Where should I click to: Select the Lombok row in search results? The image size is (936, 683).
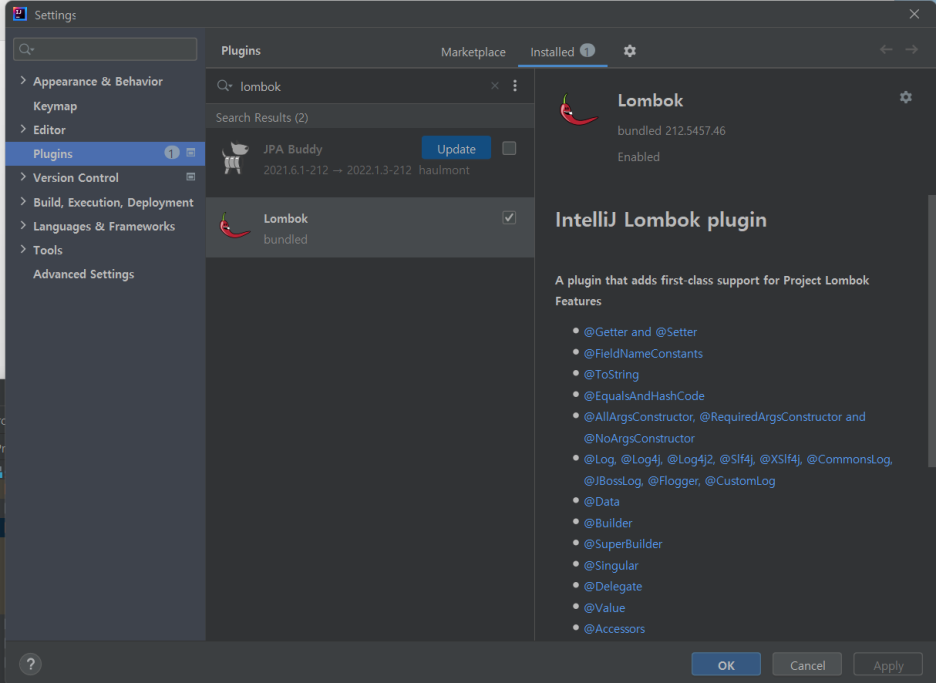tap(370, 227)
